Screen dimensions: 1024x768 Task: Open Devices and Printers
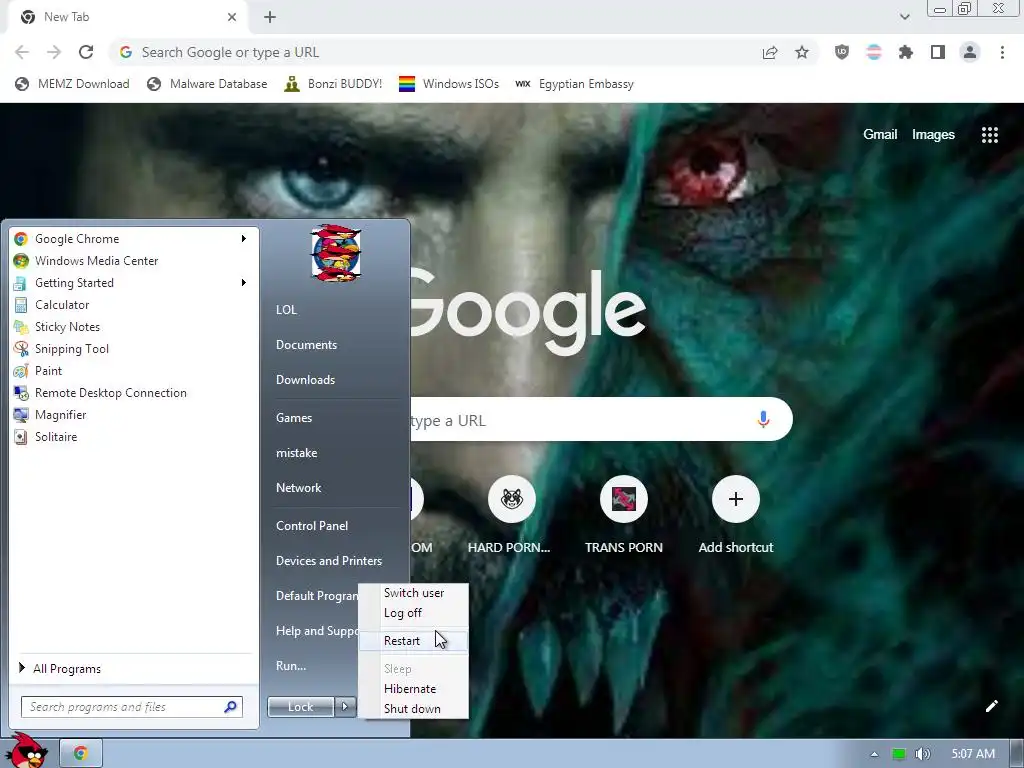(328, 561)
